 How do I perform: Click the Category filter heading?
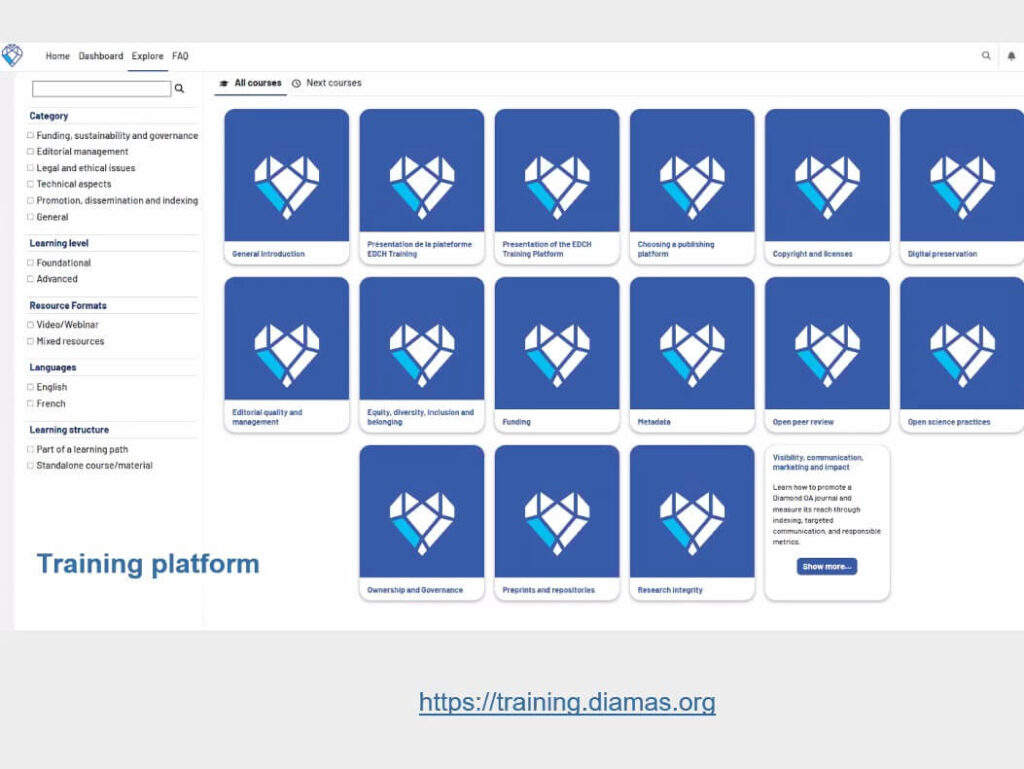pos(48,116)
